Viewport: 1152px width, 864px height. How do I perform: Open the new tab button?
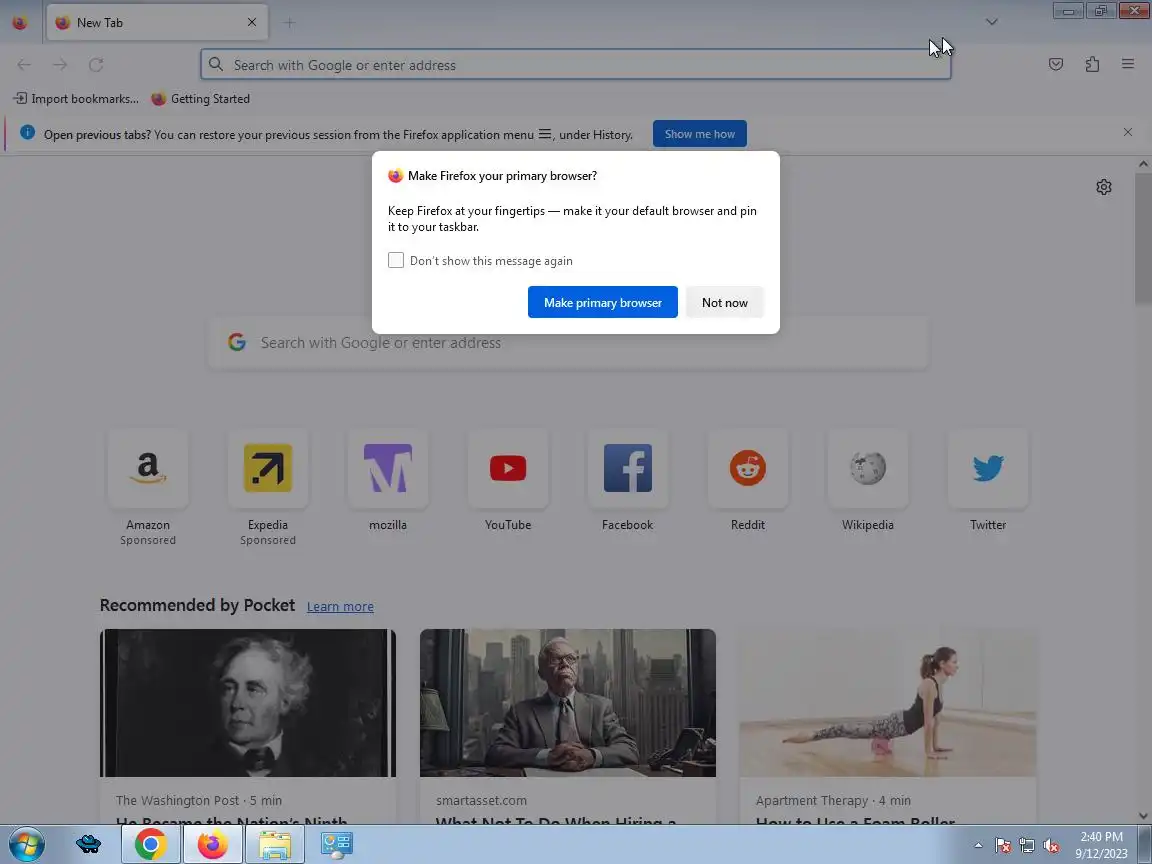tap(289, 23)
